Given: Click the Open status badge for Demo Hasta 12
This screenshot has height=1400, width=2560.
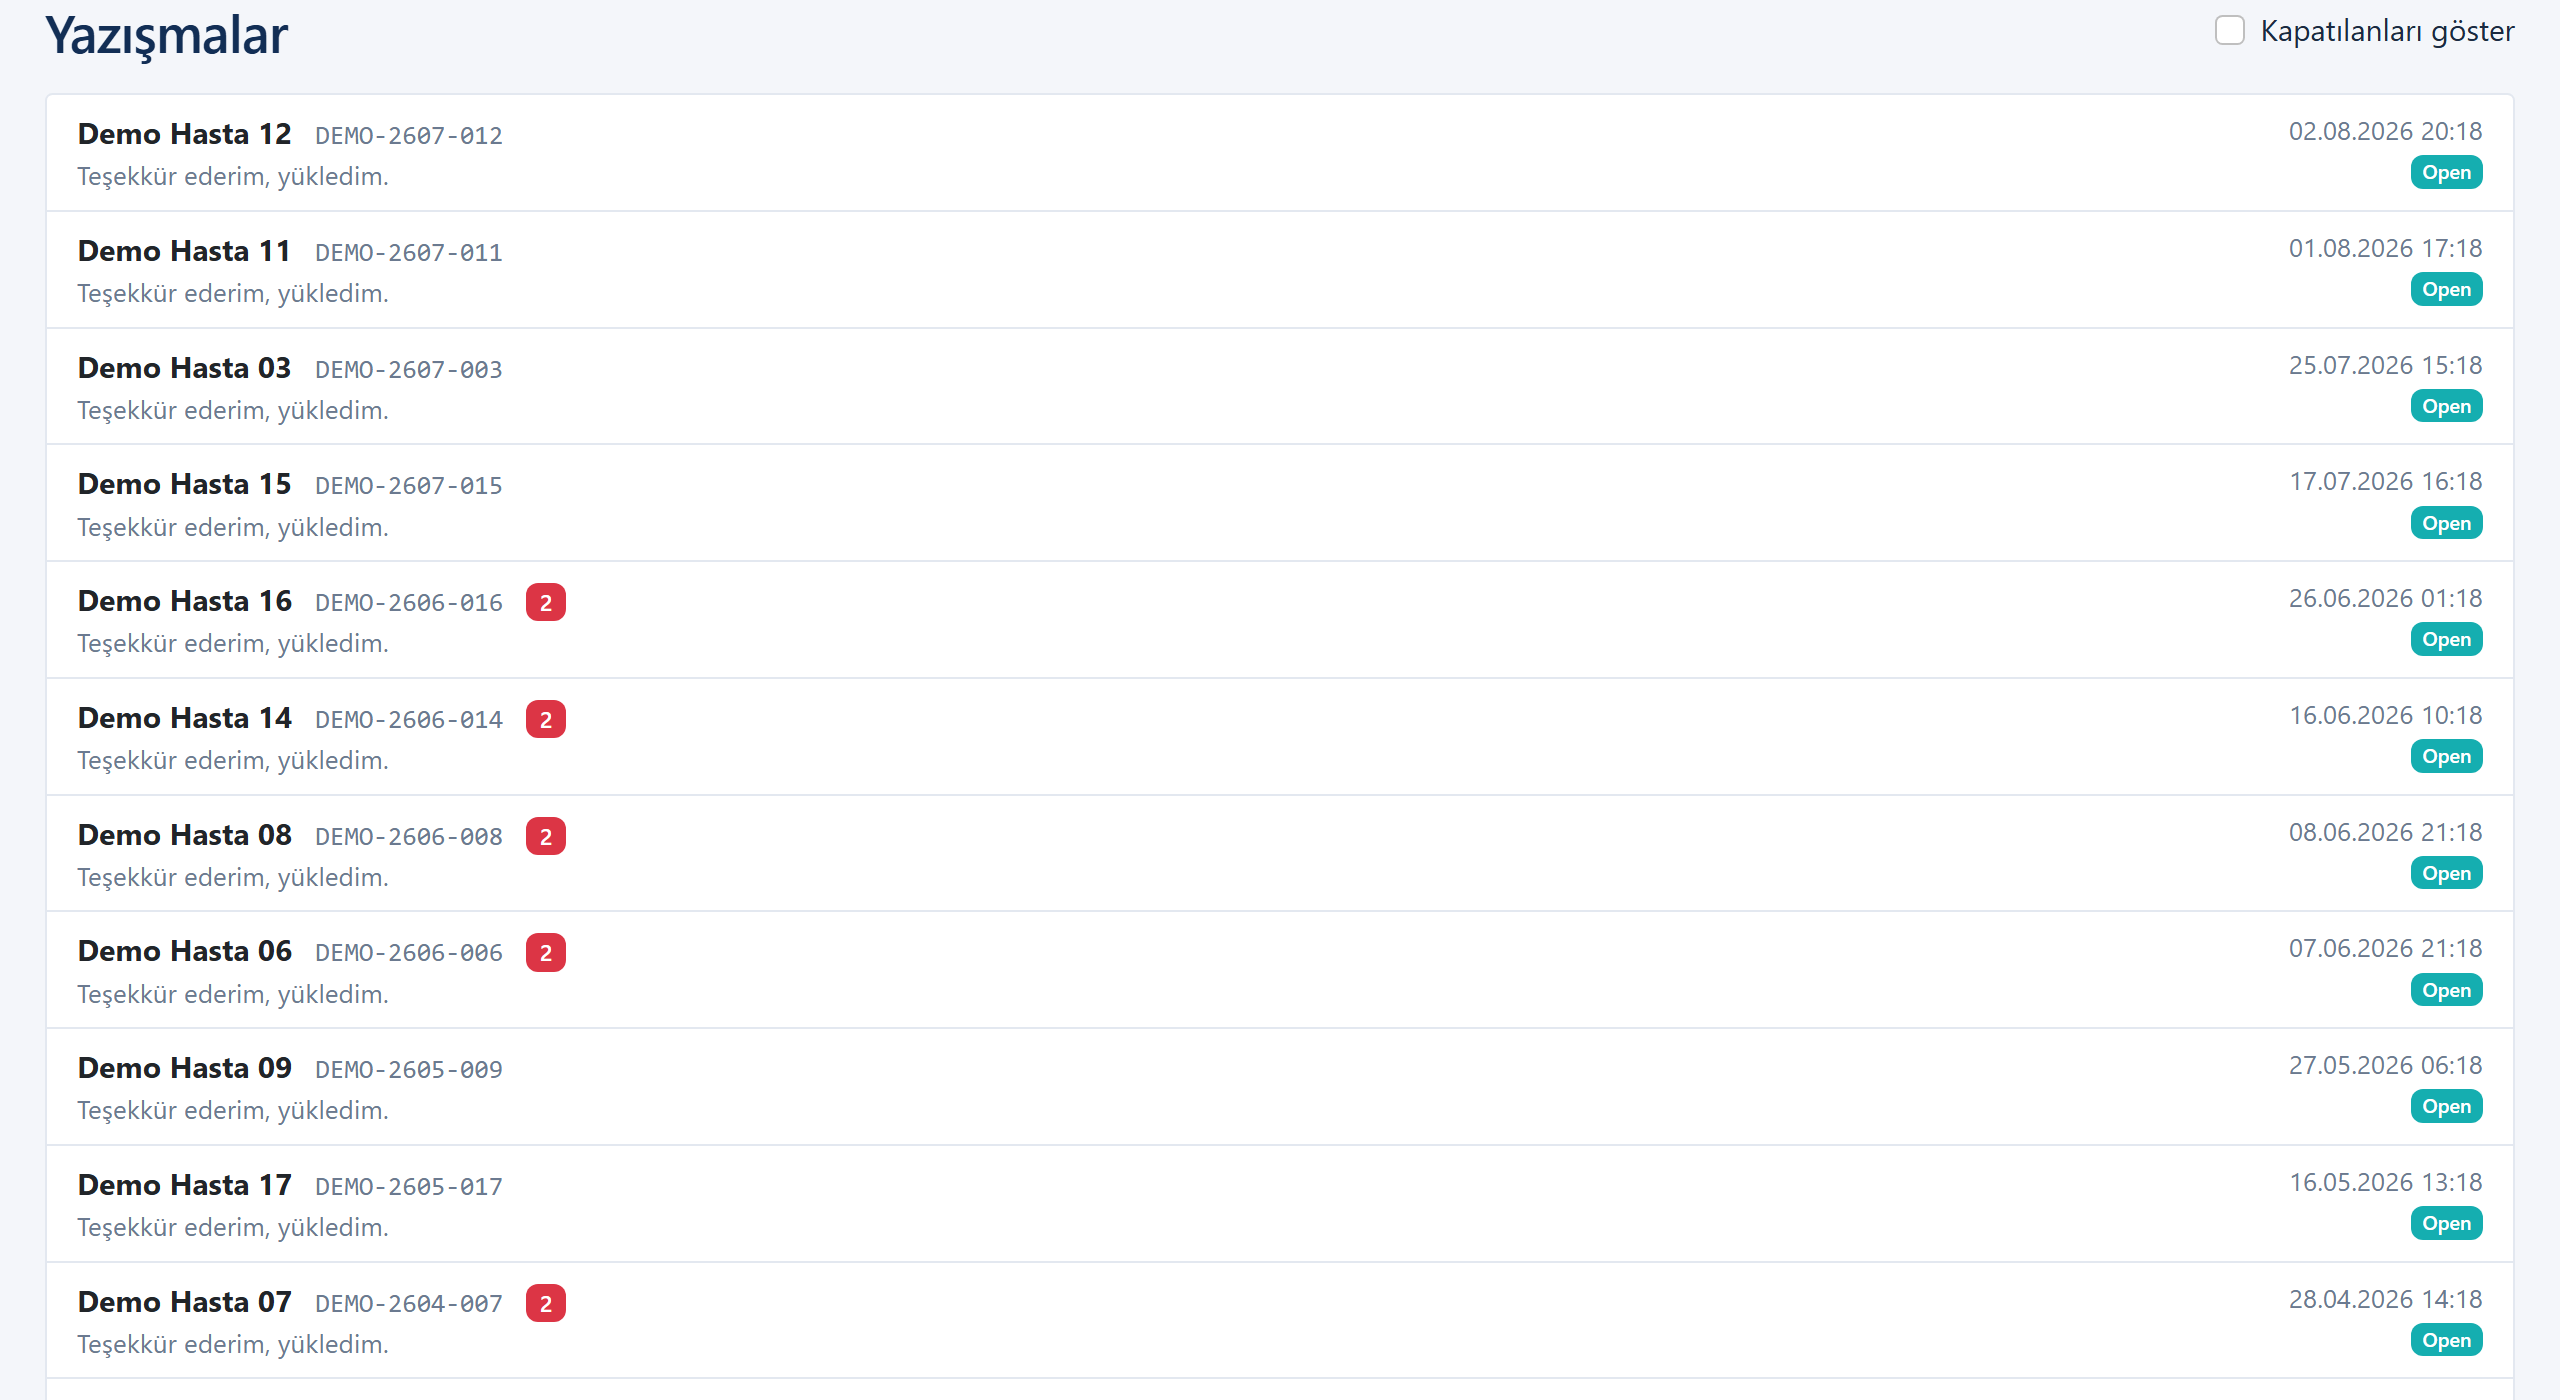Looking at the screenshot, I should (2446, 172).
